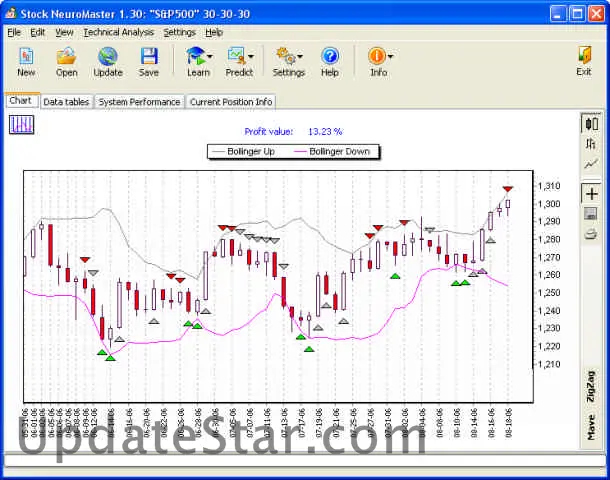Click the save chart image icon

(591, 214)
